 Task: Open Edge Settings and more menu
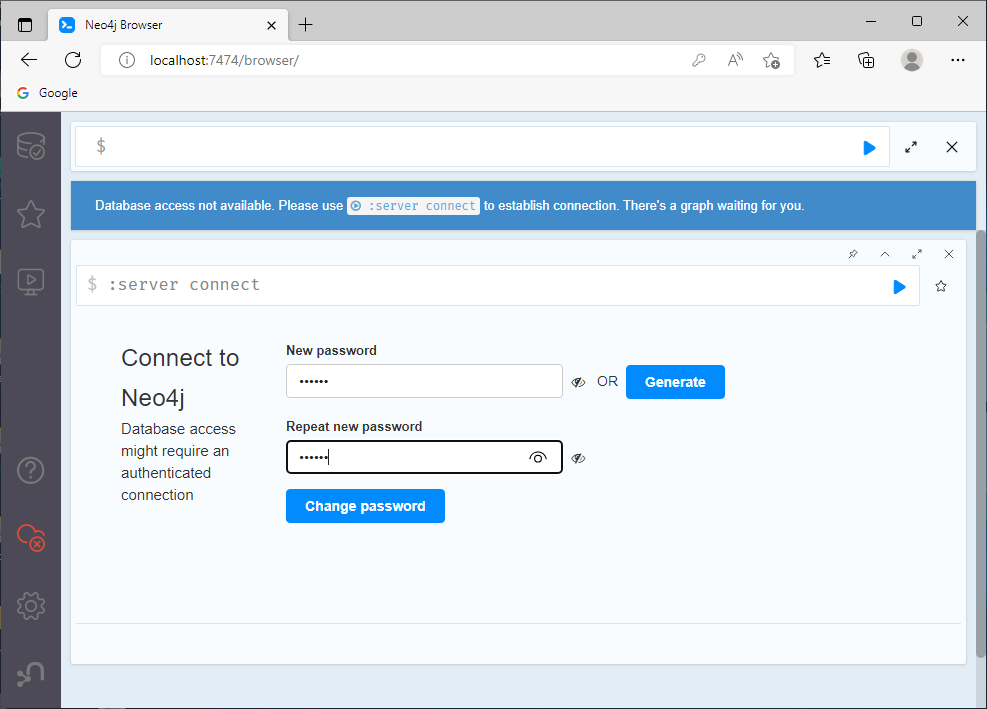pyautogui.click(x=958, y=60)
